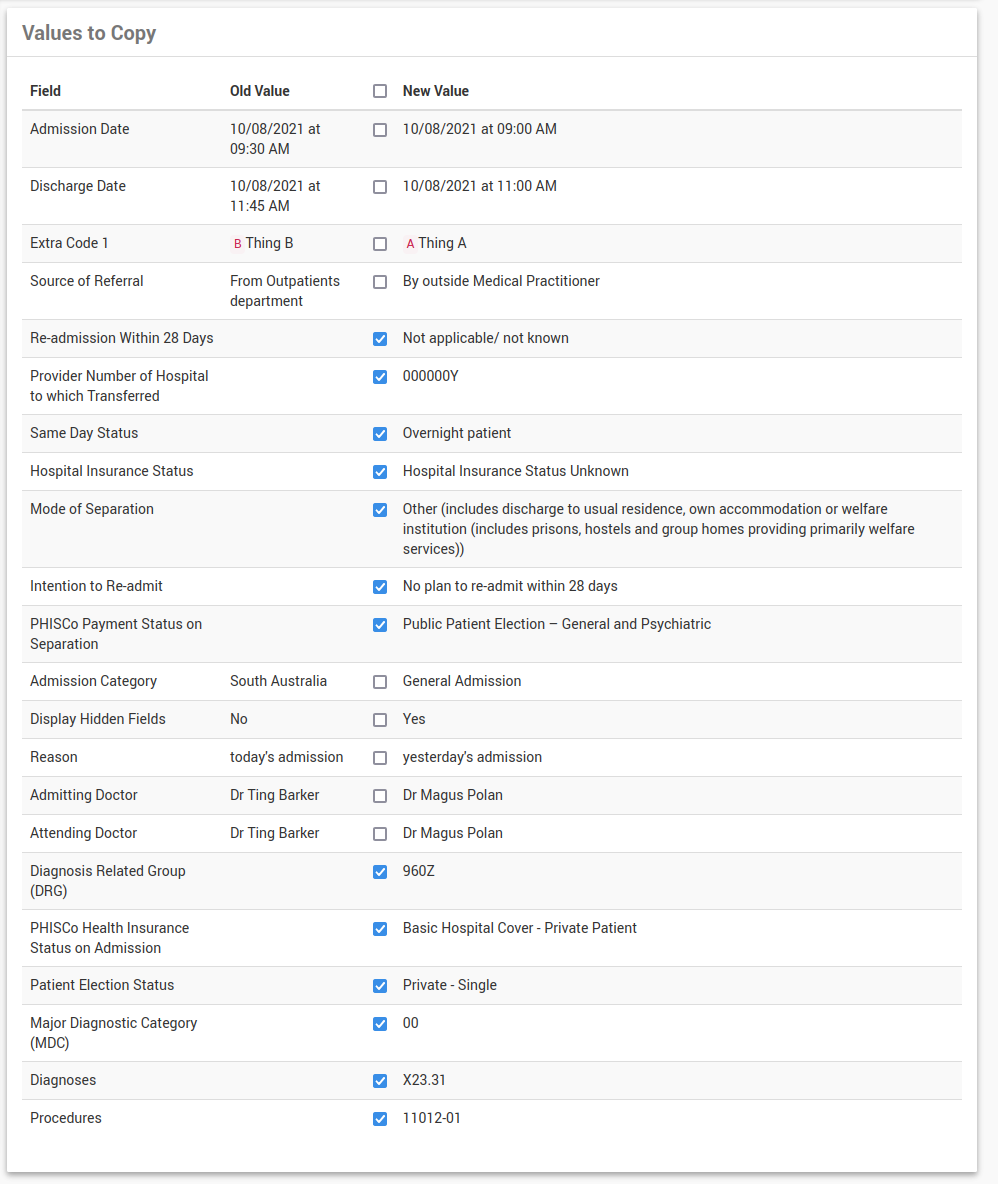Viewport: 998px width, 1184px height.
Task: Uncheck the Procedures 11012-01 checkbox
Action: click(x=380, y=1119)
